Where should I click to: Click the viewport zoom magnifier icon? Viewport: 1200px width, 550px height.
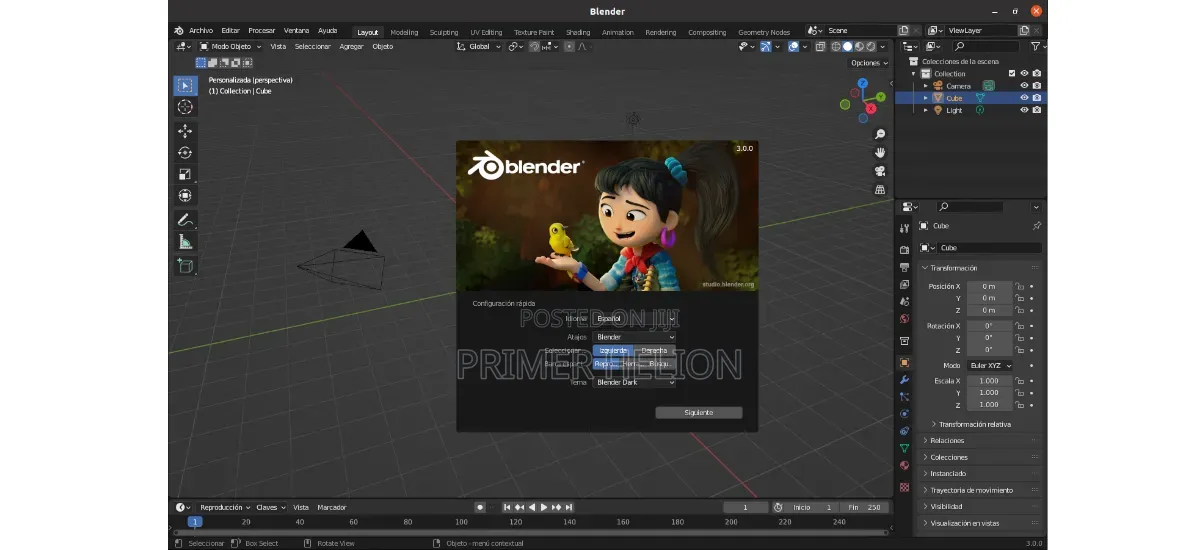(880, 134)
